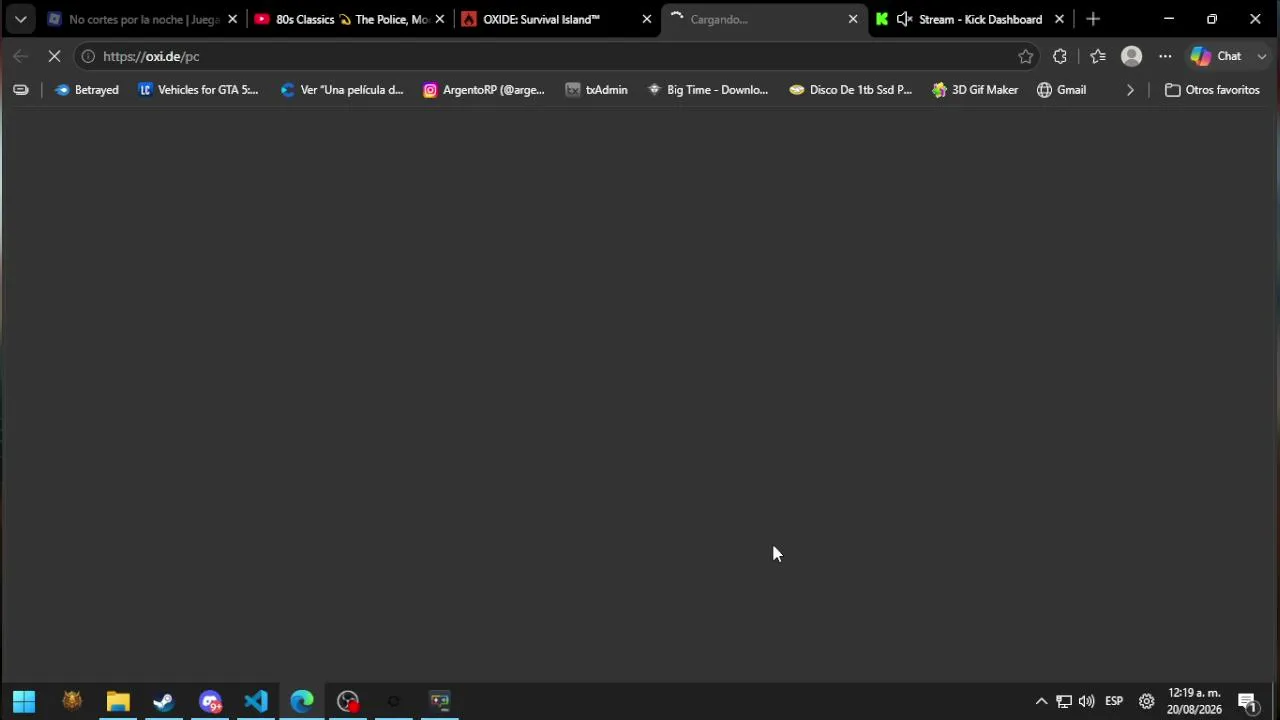The height and width of the screenshot is (720, 1280).
Task: Stop page loading with X button
Action: [54, 56]
